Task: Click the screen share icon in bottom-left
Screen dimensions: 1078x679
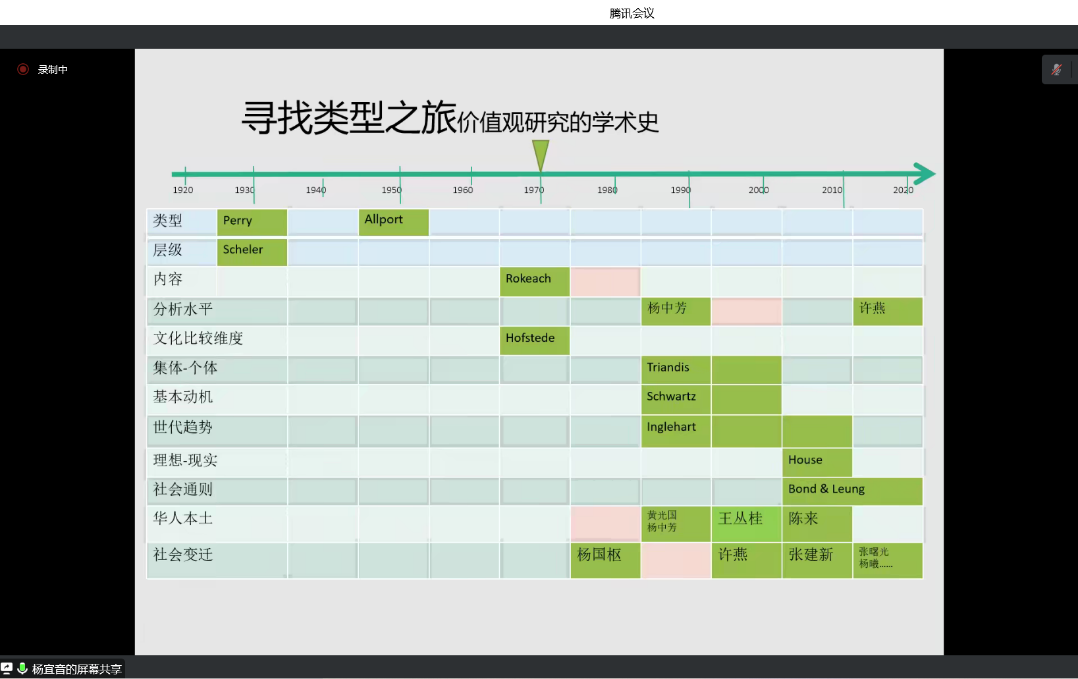Action: [7, 669]
